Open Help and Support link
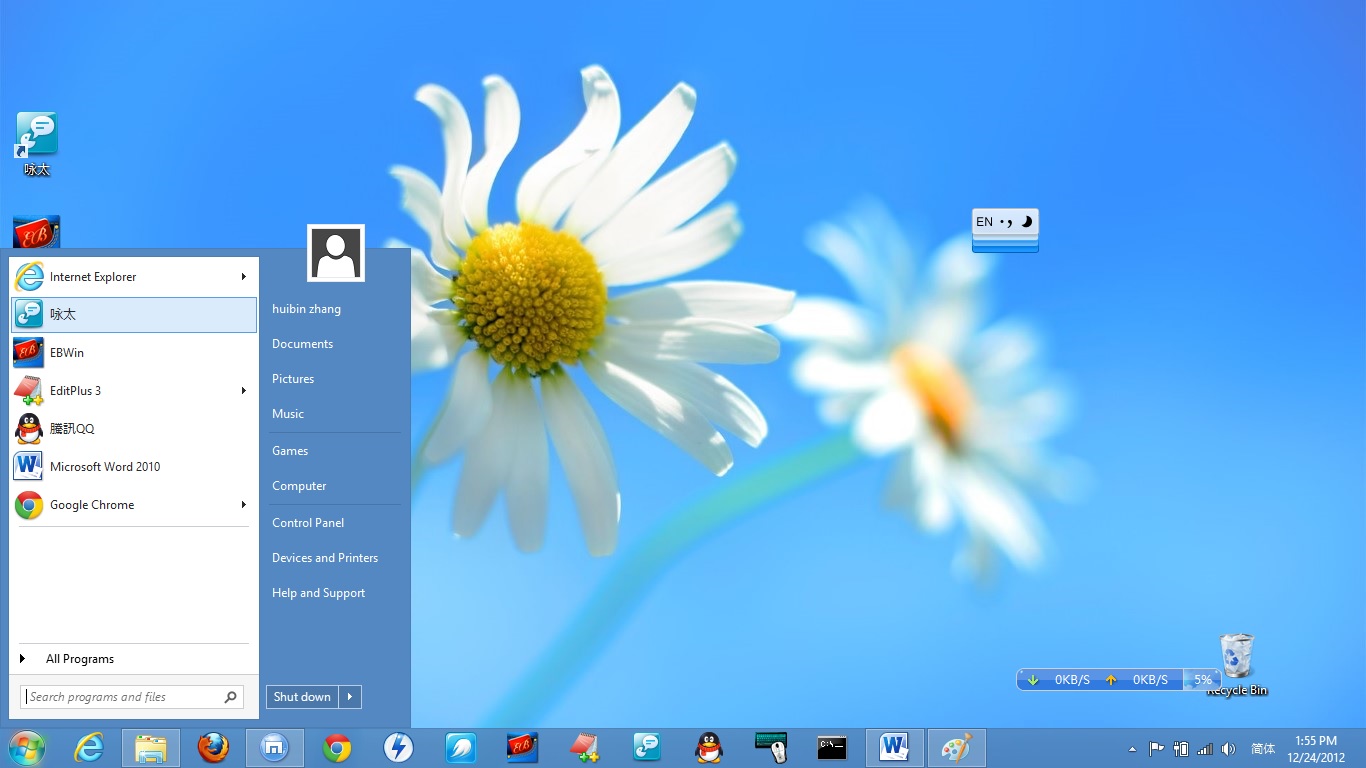 pyautogui.click(x=318, y=593)
